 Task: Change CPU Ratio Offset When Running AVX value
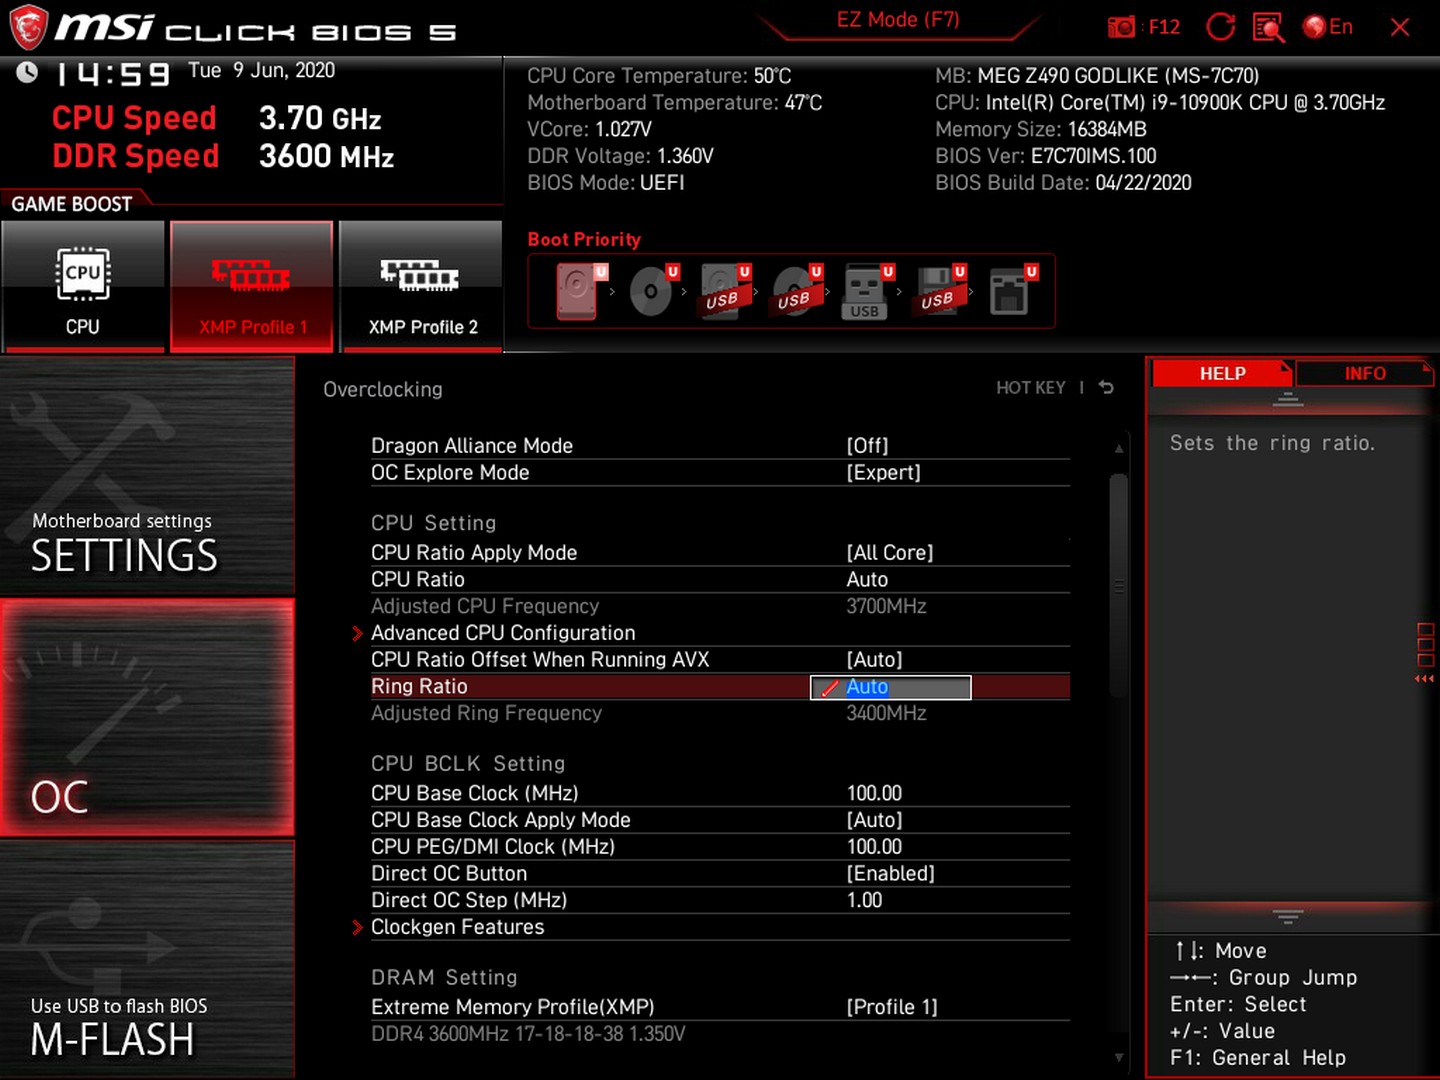[x=874, y=660]
